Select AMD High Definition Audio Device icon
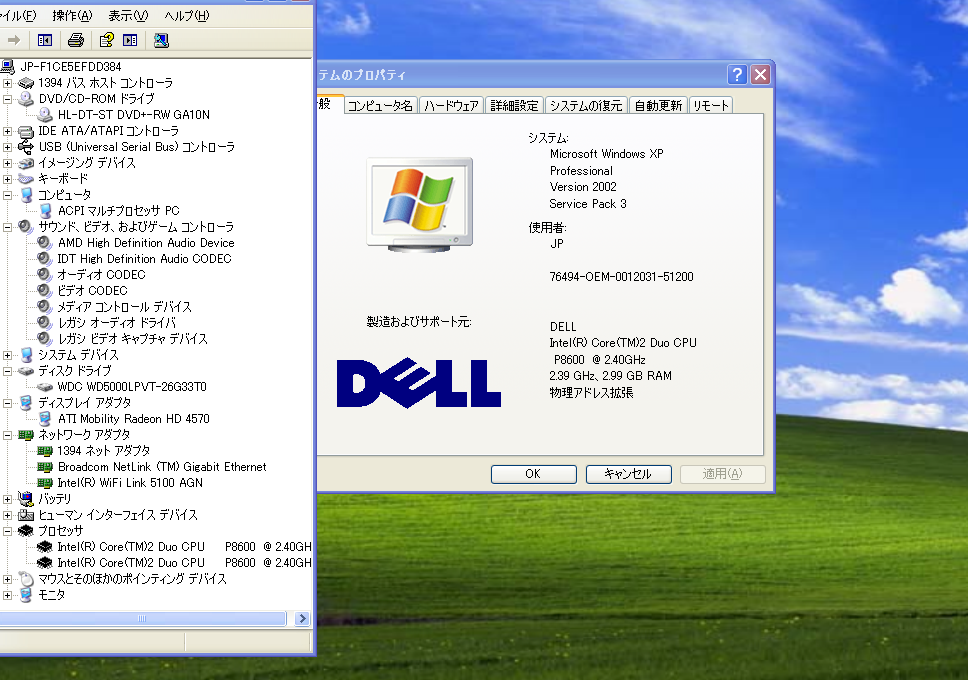968x680 pixels. 44,243
